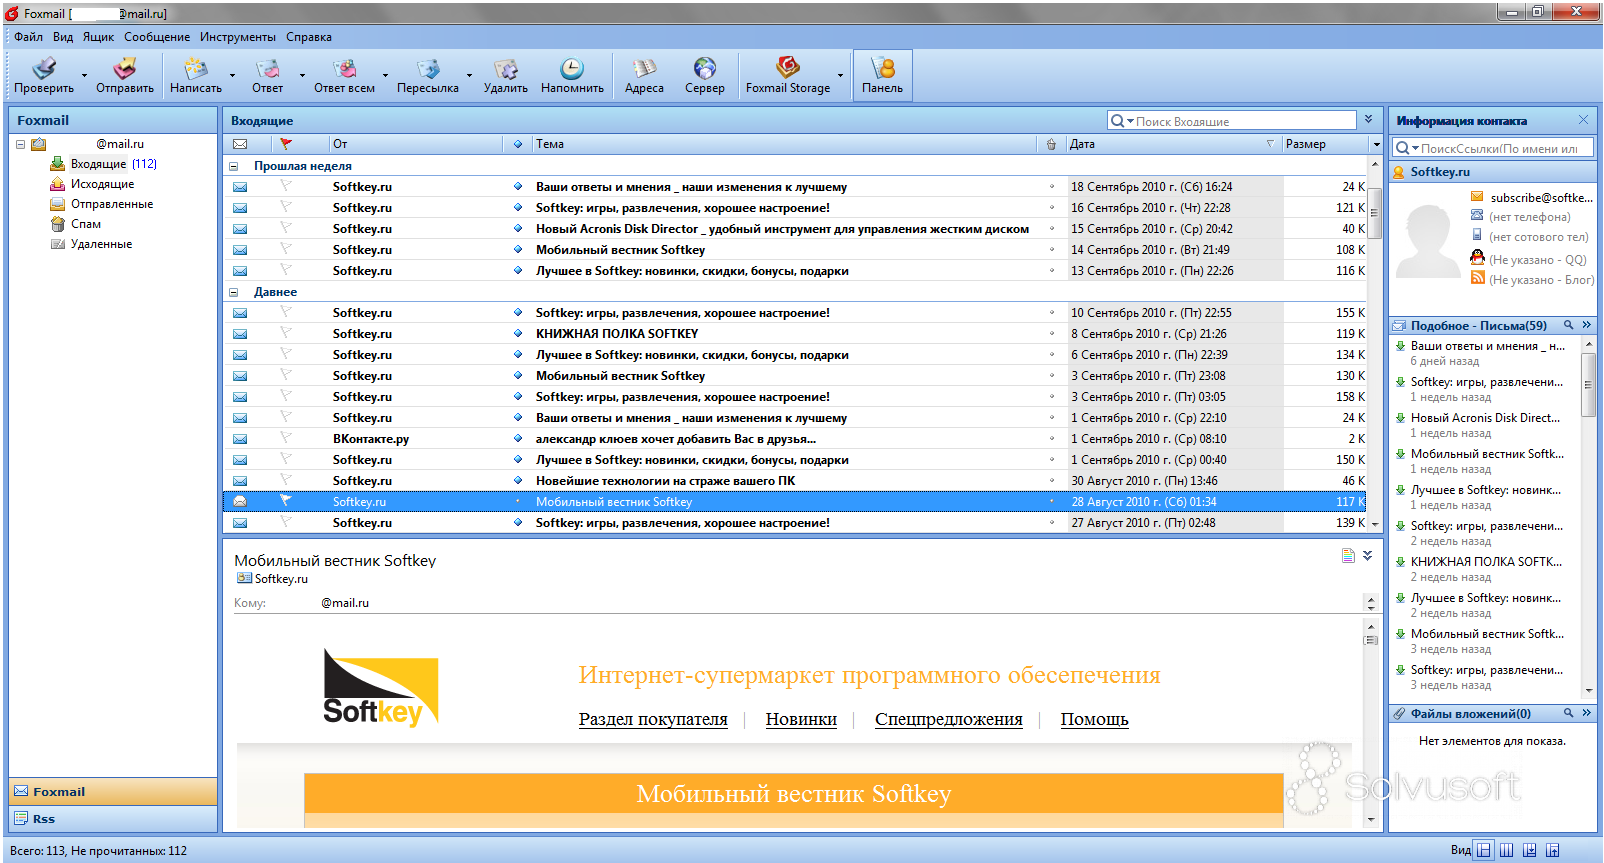Open the Сообщение menu
The image size is (1604, 863).
coord(157,37)
